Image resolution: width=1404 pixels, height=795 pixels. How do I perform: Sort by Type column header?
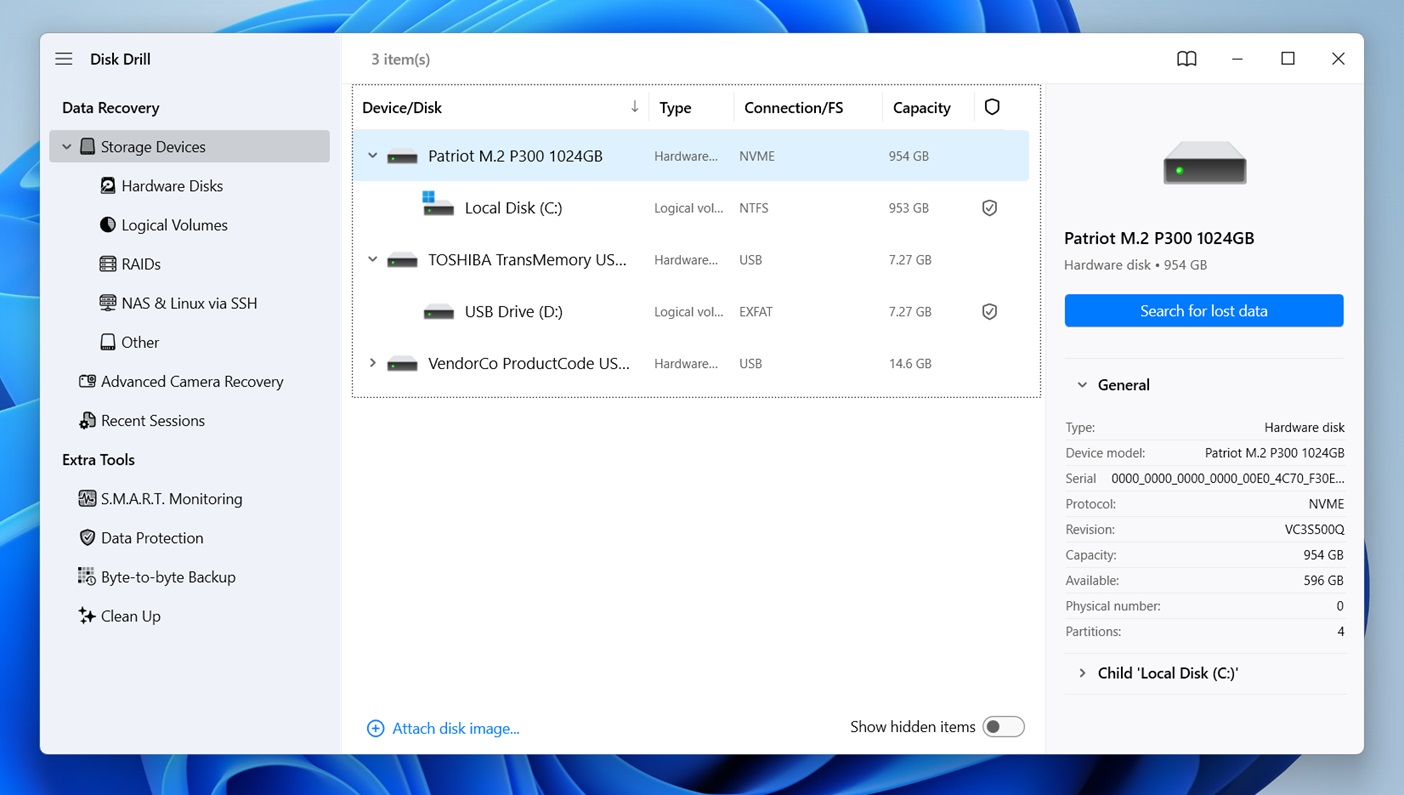(675, 108)
